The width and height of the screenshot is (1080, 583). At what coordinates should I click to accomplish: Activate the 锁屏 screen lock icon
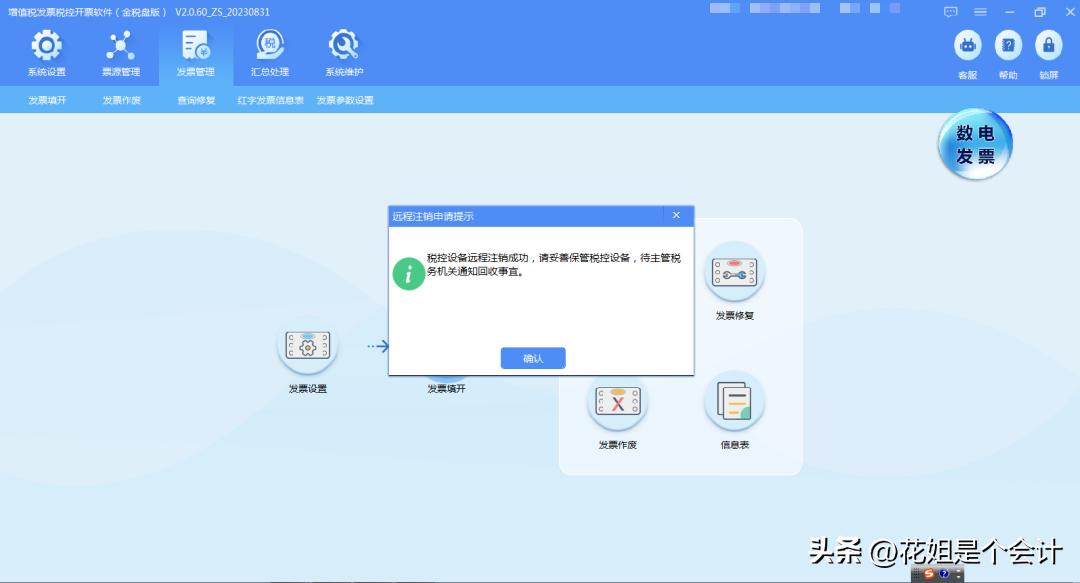pyautogui.click(x=1048, y=48)
